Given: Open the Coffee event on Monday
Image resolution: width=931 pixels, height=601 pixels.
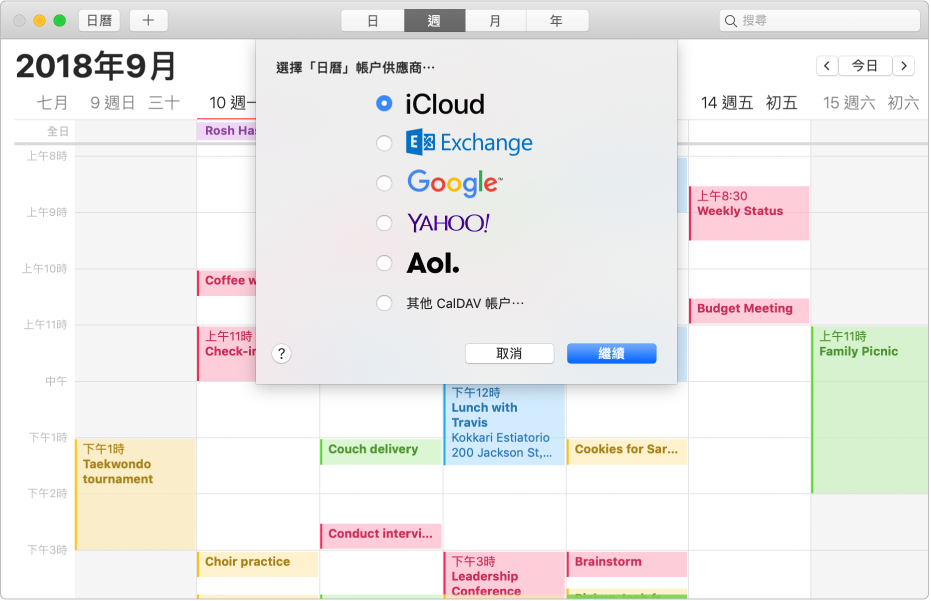Looking at the screenshot, I should click(x=227, y=283).
